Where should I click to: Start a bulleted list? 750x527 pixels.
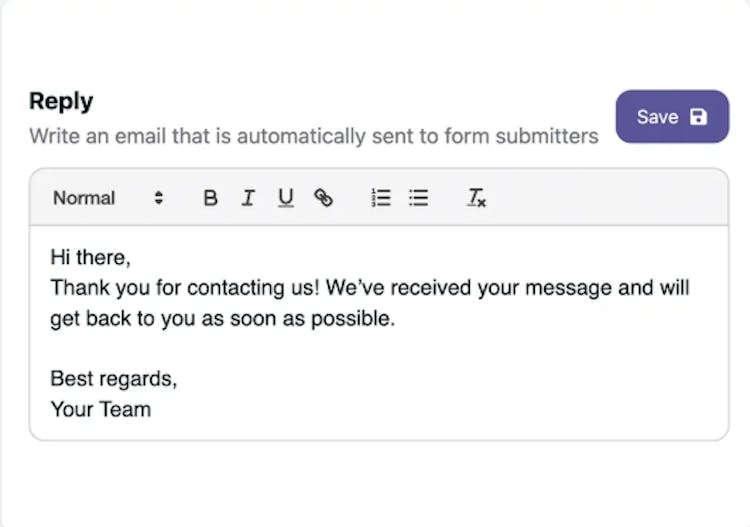tap(419, 198)
